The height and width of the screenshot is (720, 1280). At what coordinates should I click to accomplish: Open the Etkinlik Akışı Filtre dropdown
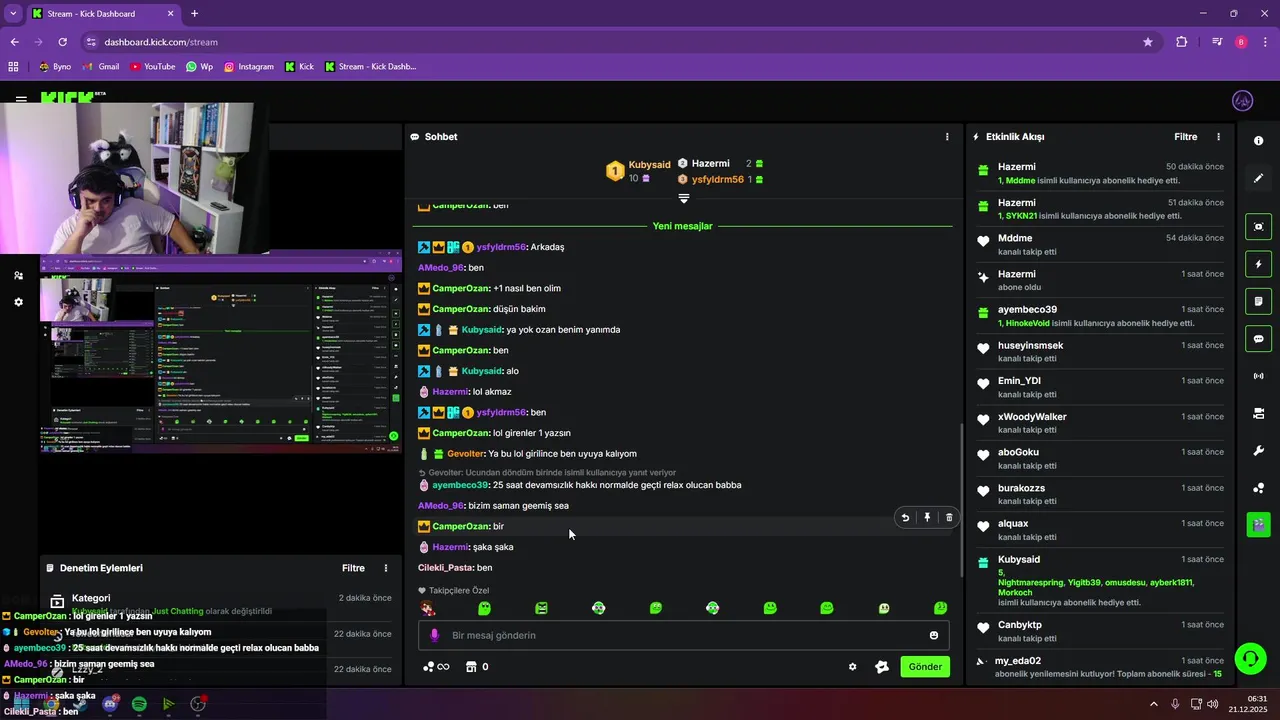click(1185, 137)
